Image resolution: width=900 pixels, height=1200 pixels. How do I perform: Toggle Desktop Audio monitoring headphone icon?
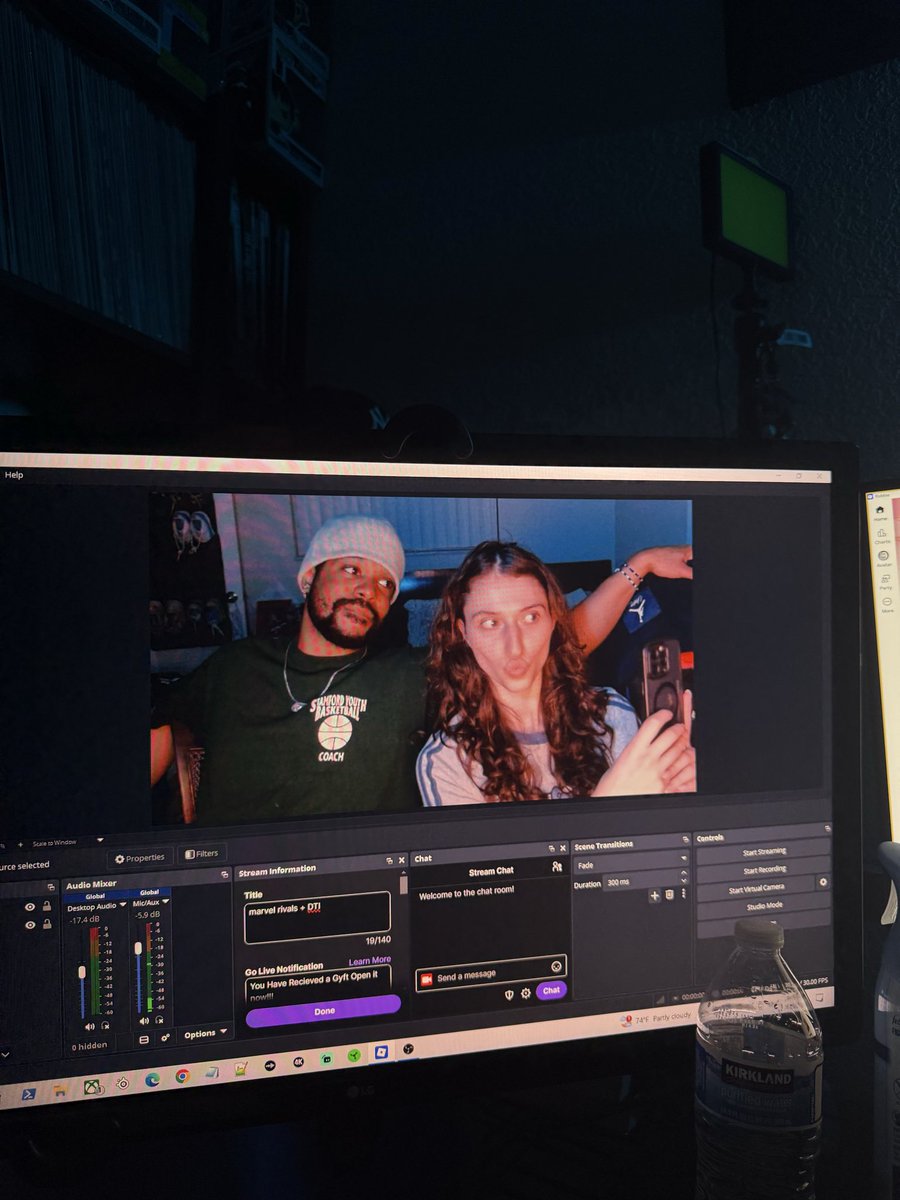point(105,1025)
